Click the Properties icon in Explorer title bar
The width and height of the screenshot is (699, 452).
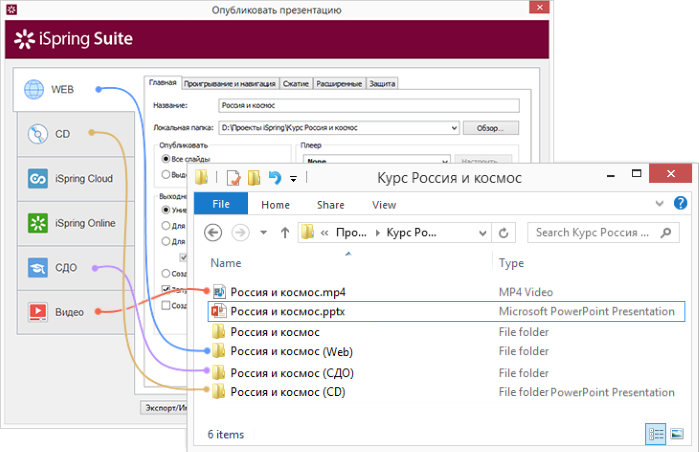click(233, 178)
